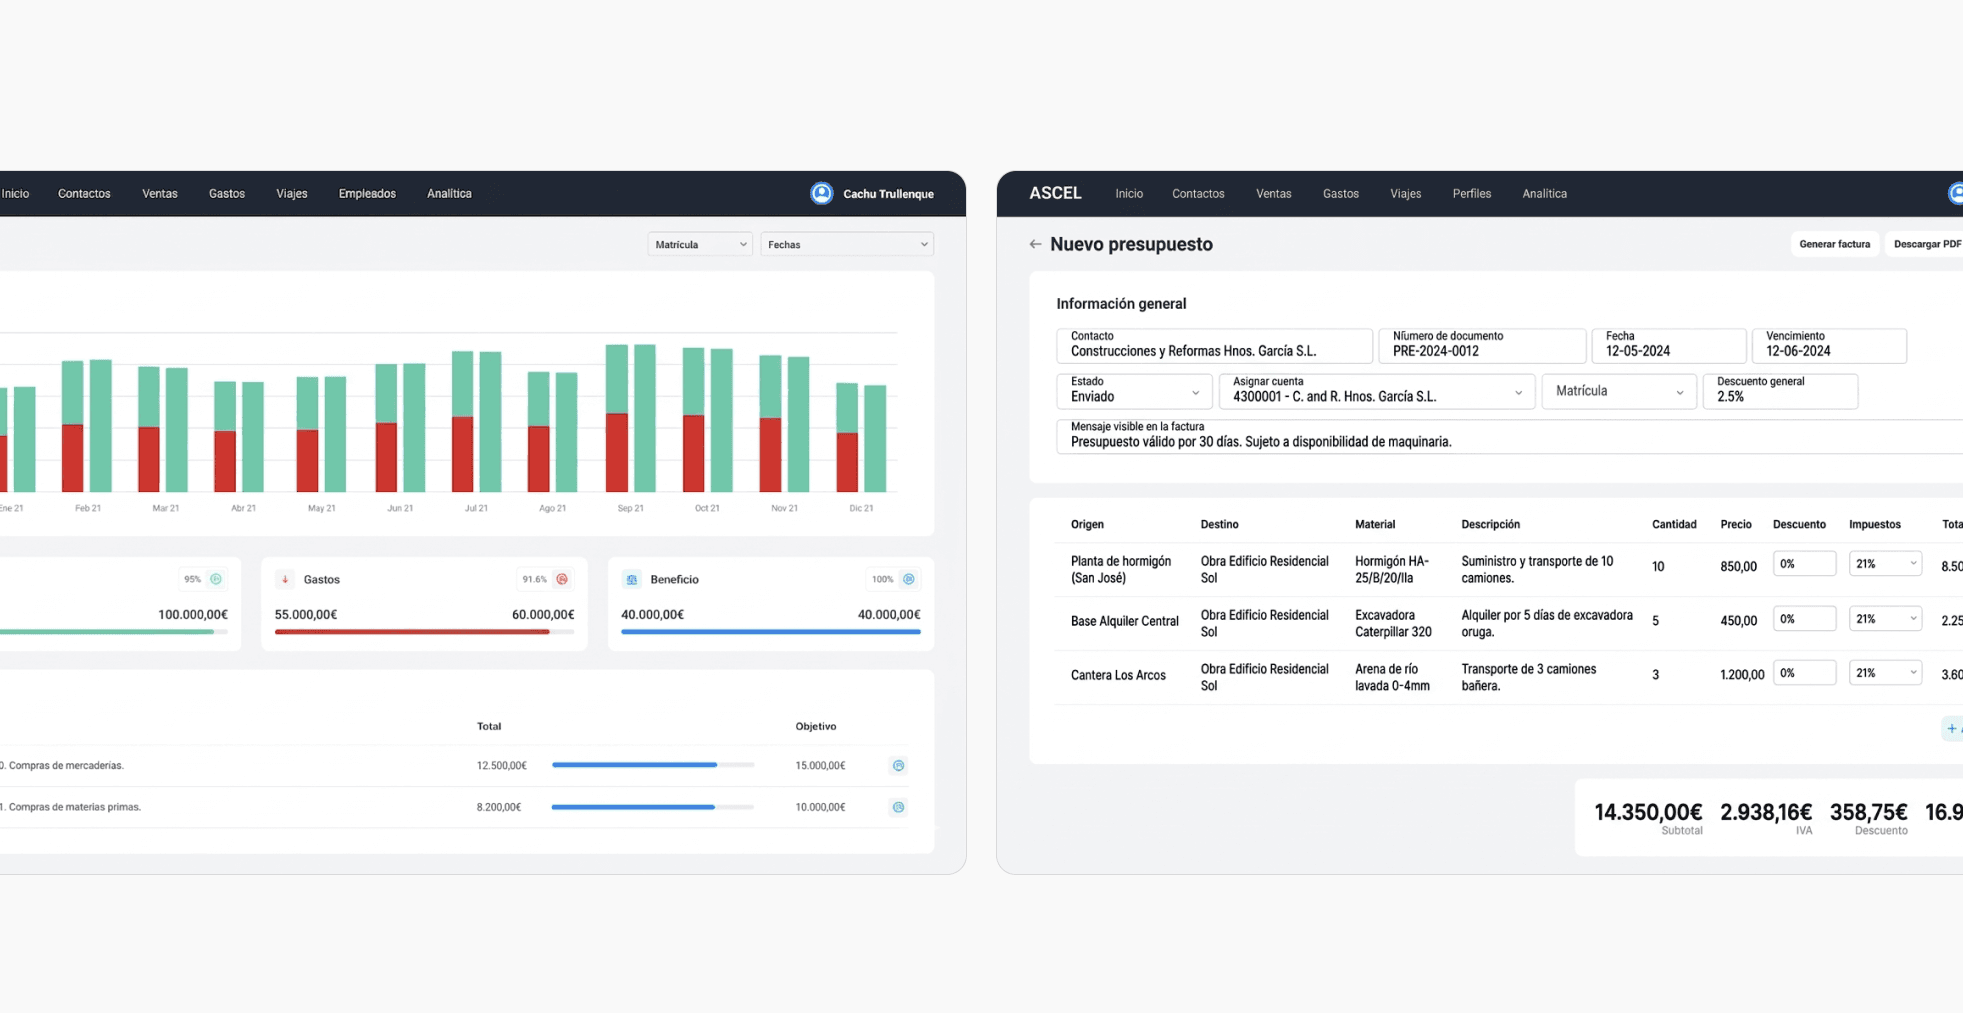Click the Generar factura button

click(x=1834, y=244)
